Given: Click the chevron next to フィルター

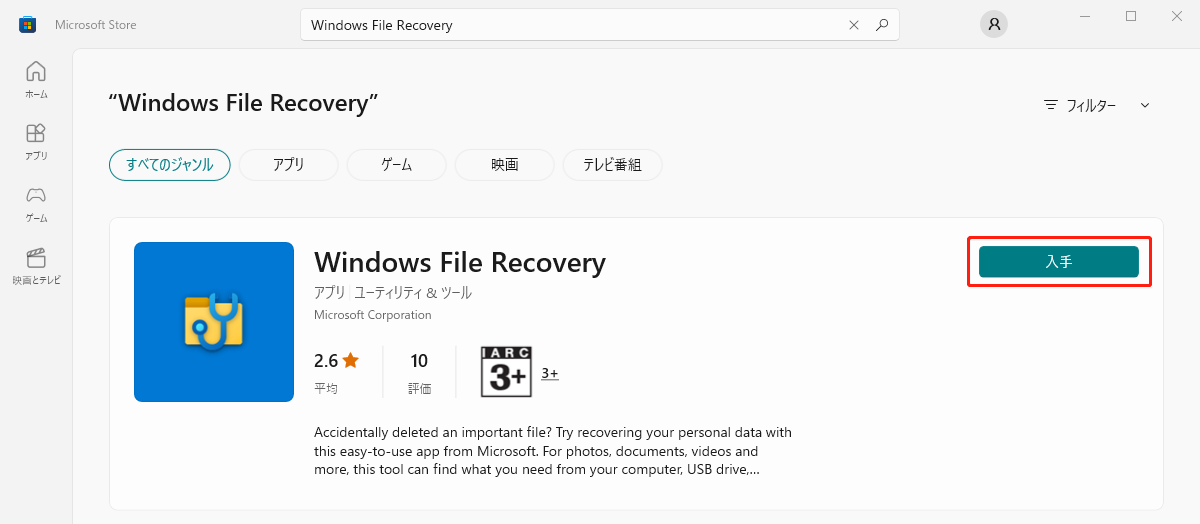Looking at the screenshot, I should (1145, 105).
